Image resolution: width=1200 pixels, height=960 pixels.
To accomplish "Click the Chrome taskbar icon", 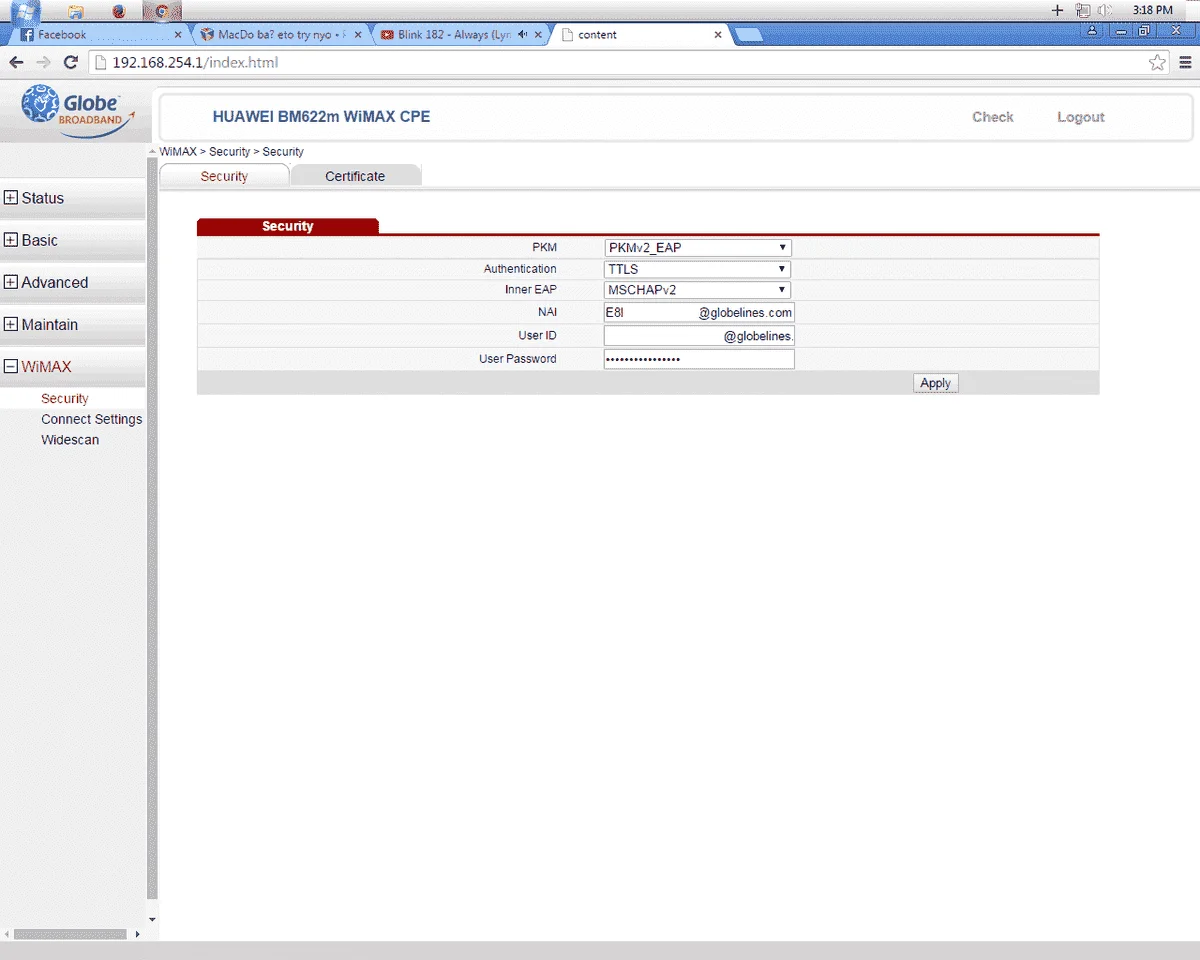I will (x=161, y=12).
